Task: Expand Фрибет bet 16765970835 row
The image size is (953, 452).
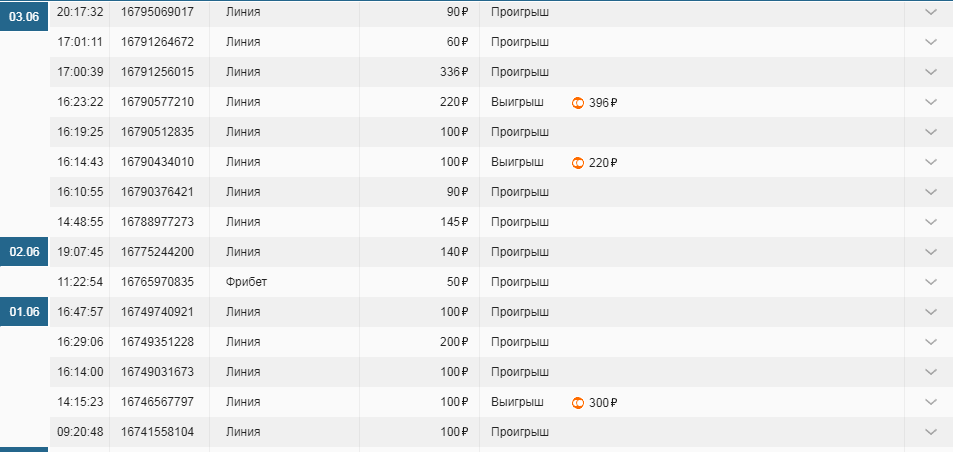Action: click(x=931, y=282)
